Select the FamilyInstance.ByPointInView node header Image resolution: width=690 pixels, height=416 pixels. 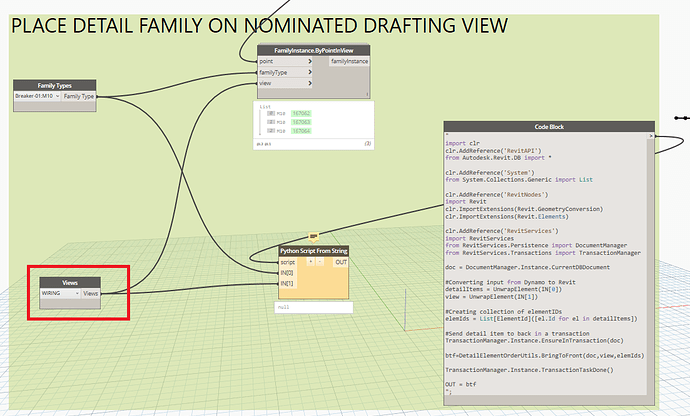click(313, 50)
